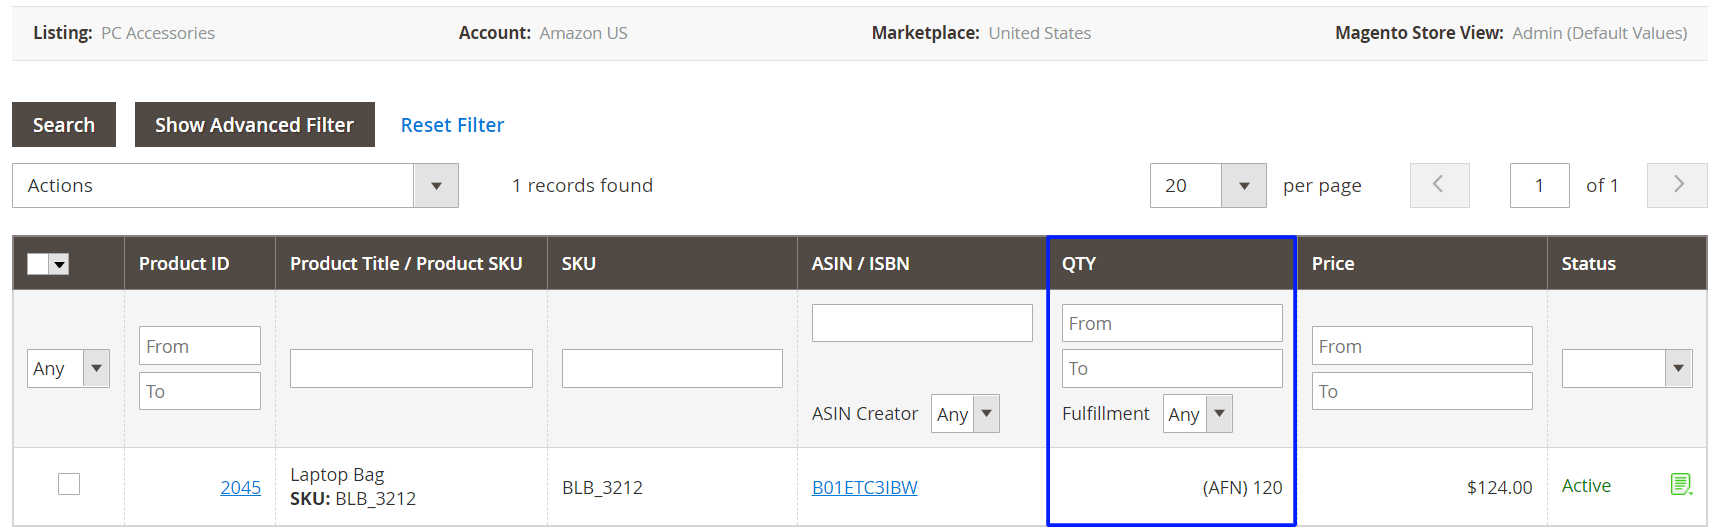Screen dimensions: 1719x530
Task: Tick the checkbox for Laptop Bag row
Action: (69, 484)
